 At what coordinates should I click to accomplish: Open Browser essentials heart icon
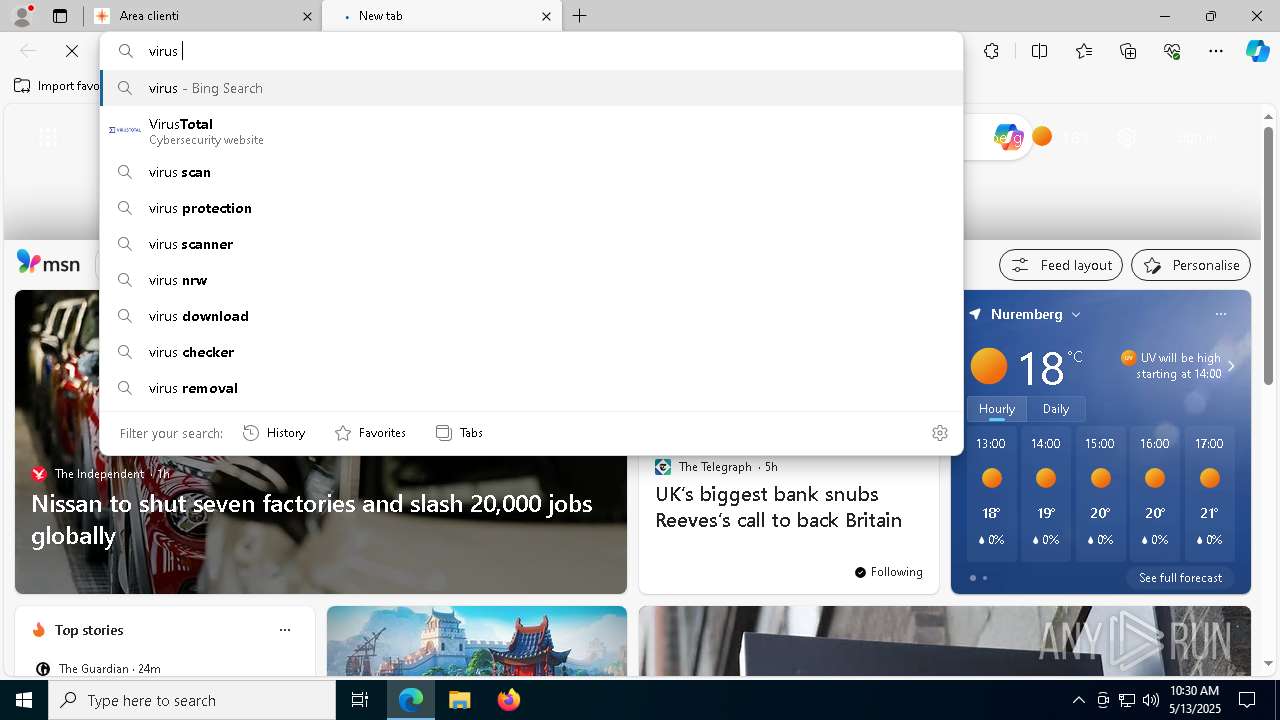(1172, 51)
